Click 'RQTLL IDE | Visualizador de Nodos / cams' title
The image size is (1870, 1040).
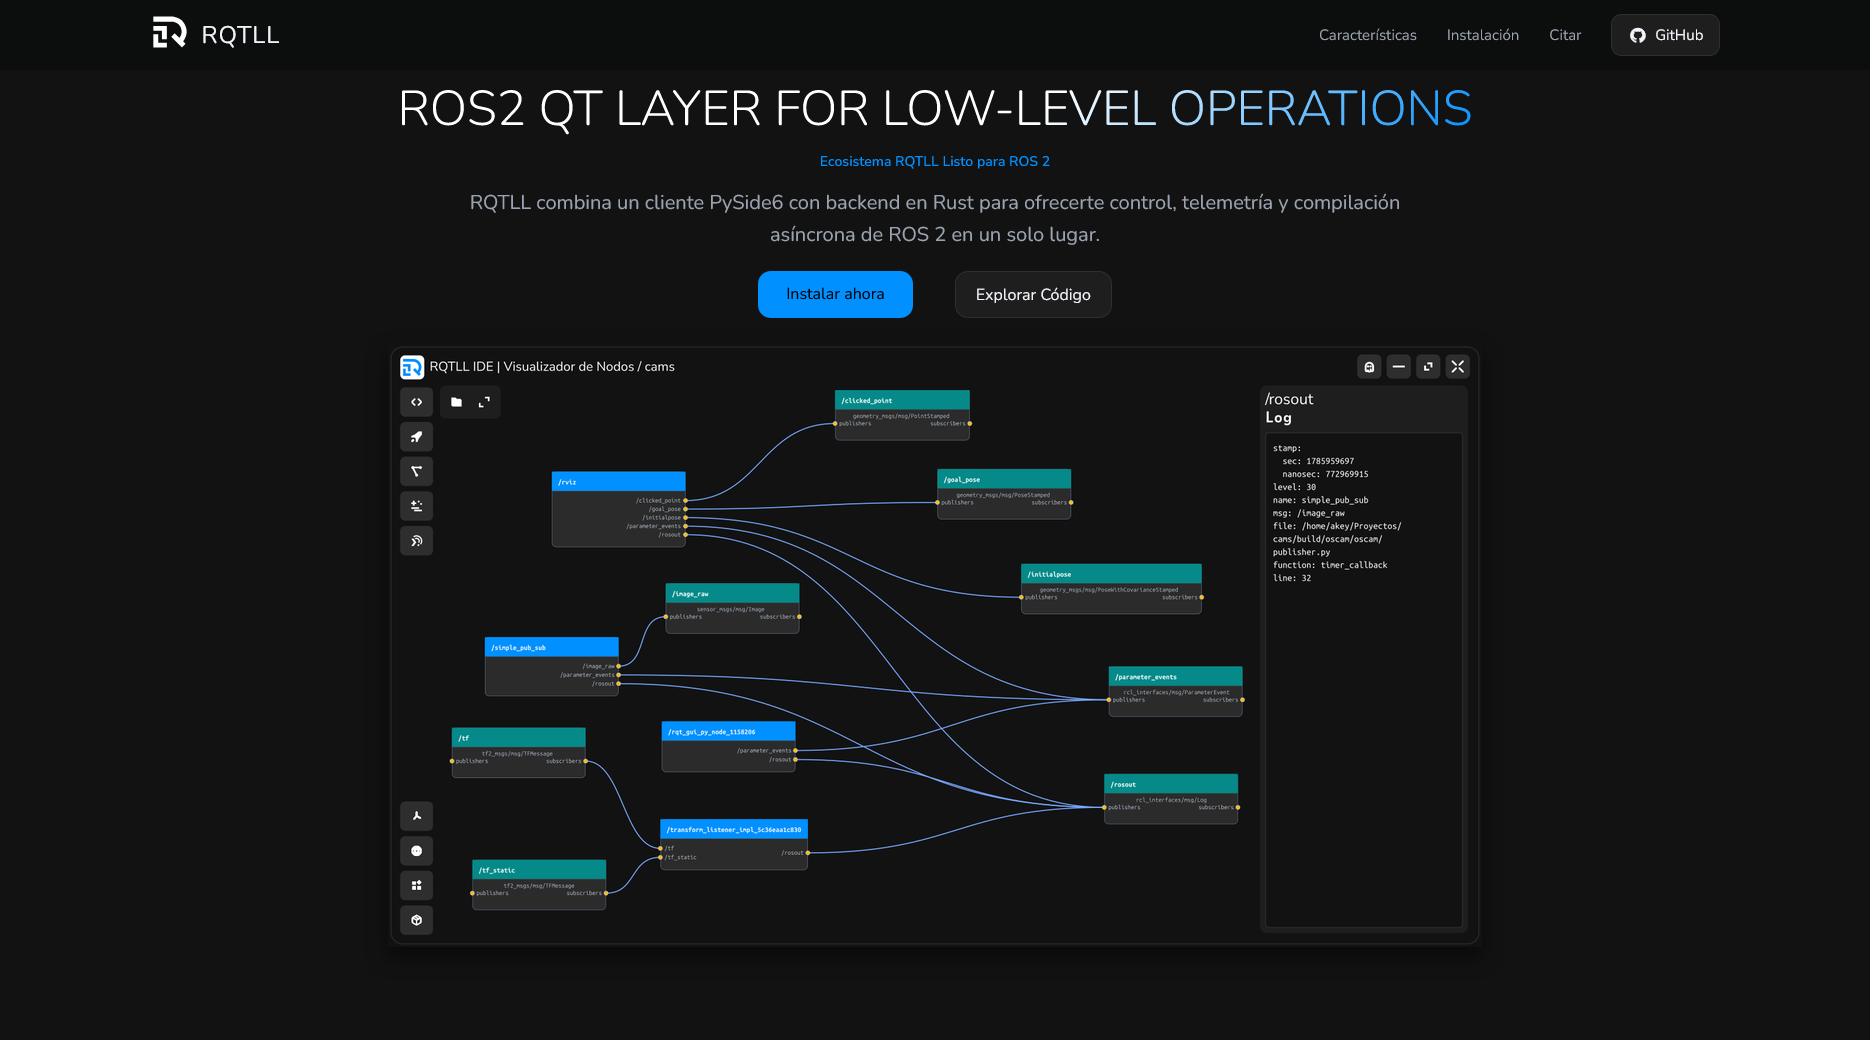point(552,367)
